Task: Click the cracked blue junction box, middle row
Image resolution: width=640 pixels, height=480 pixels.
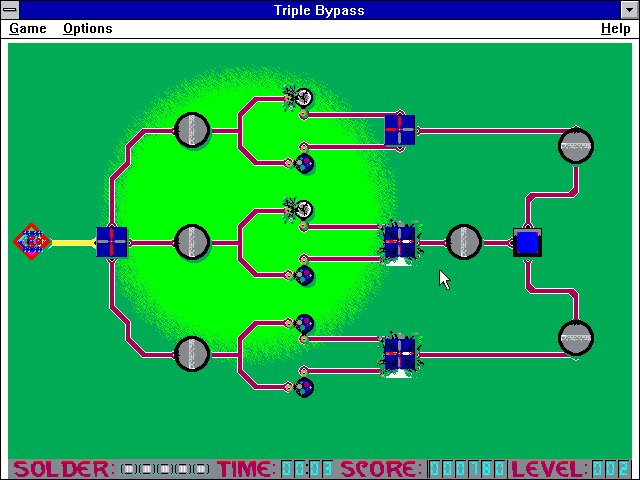Action: pos(400,242)
